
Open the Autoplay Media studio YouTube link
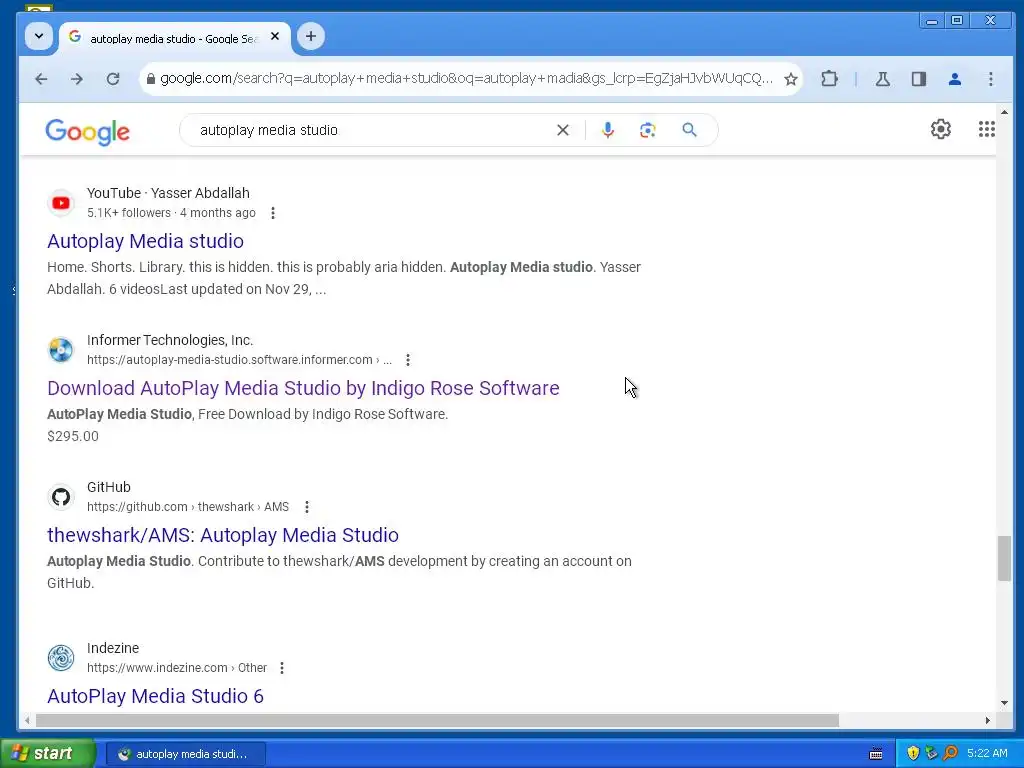[145, 241]
